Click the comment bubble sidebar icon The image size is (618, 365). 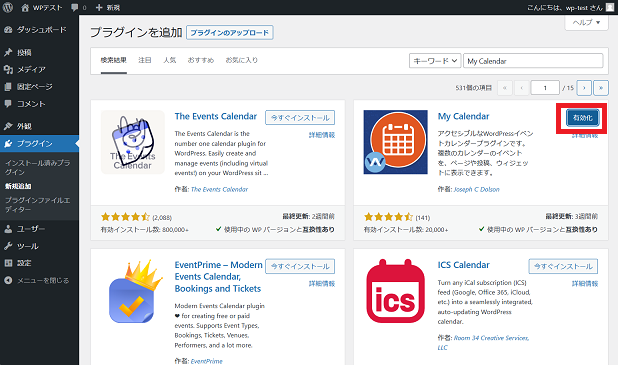pos(8,104)
